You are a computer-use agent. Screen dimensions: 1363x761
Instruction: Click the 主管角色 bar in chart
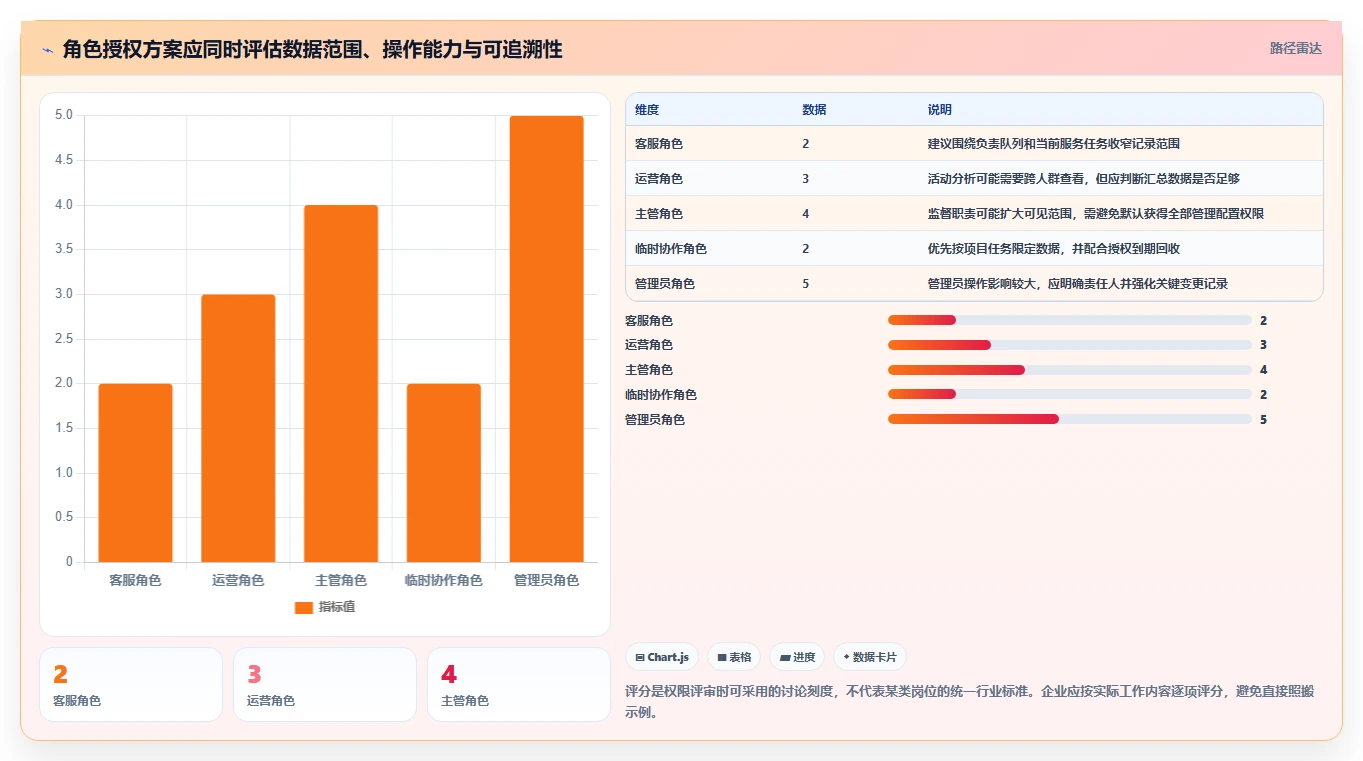(341, 384)
